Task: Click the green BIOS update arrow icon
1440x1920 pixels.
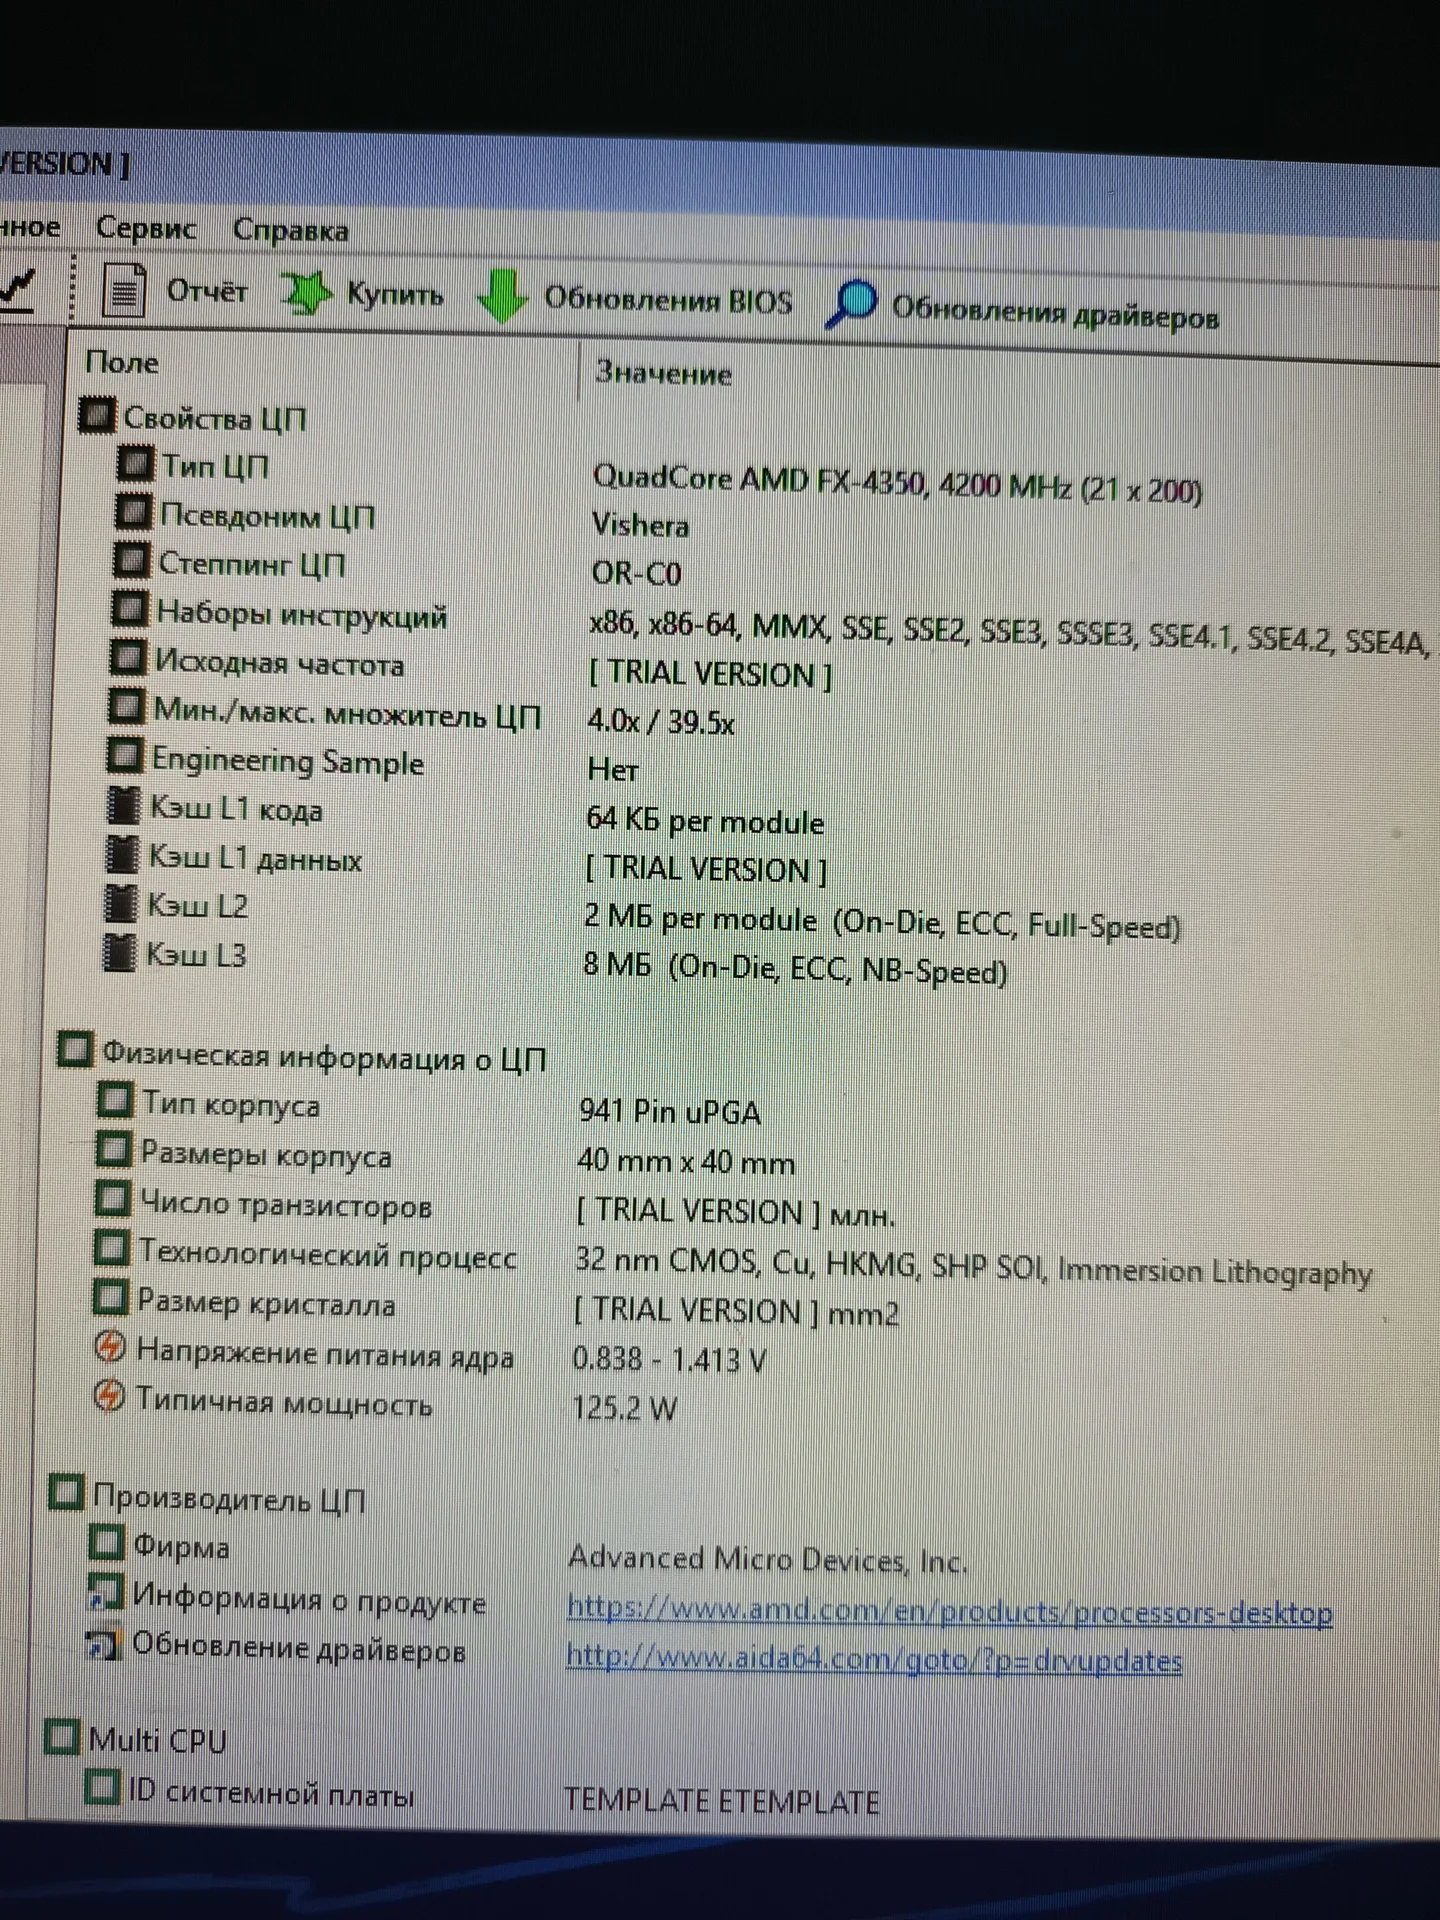Action: 502,296
